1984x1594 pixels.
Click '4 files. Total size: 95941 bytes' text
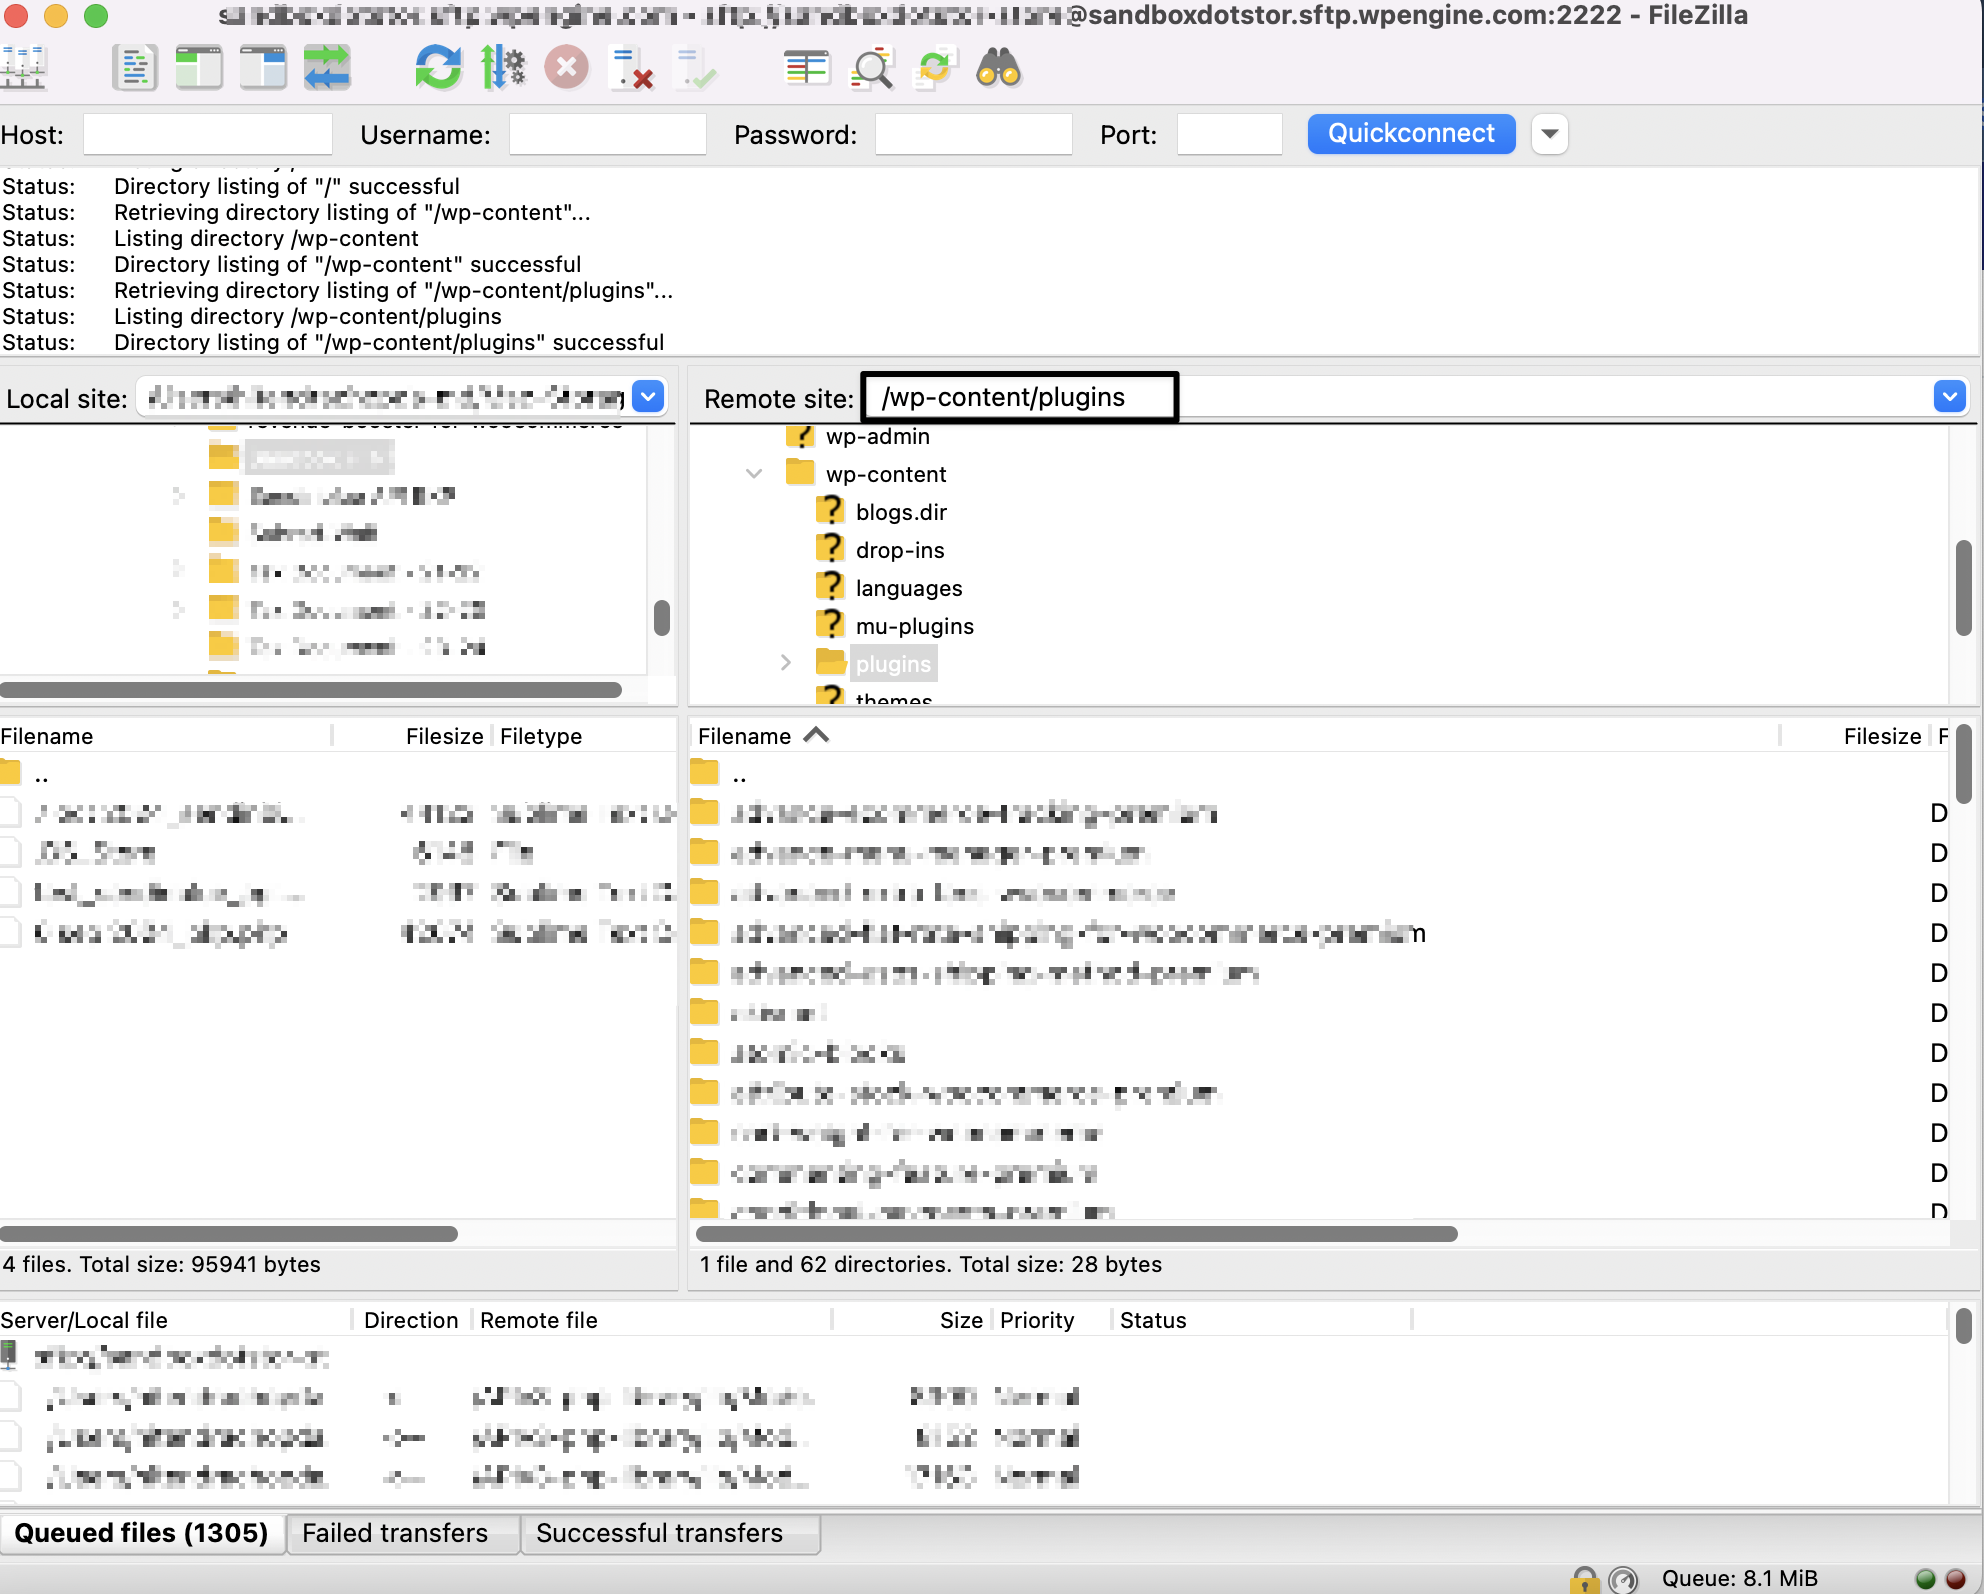coord(161,1264)
